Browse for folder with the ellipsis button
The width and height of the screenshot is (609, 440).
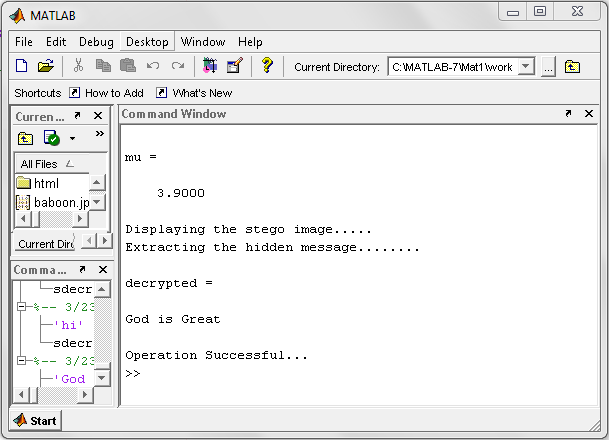(548, 67)
